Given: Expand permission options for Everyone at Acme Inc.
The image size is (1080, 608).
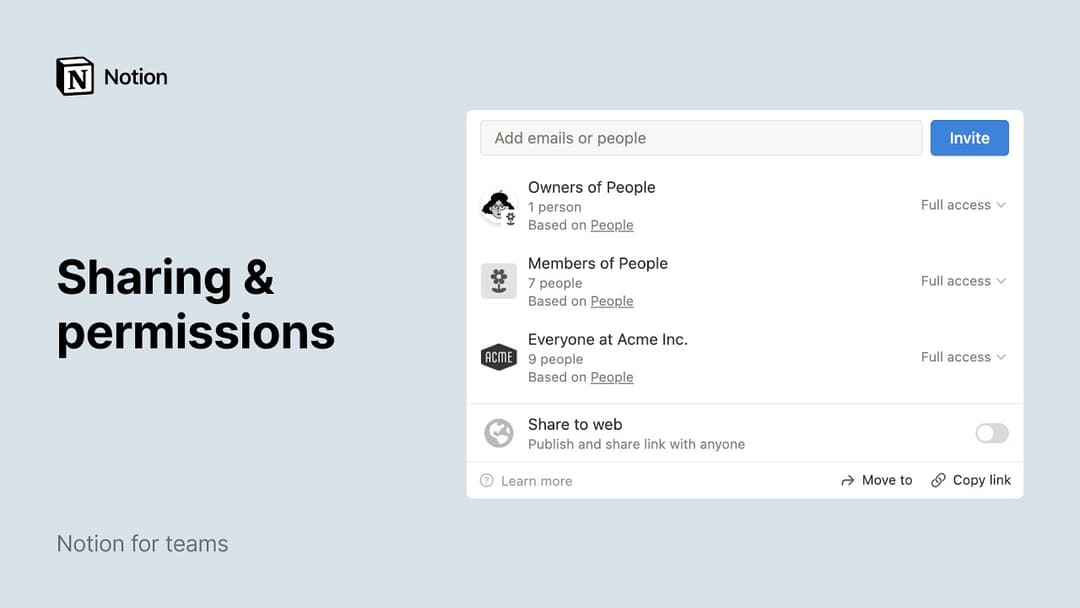Looking at the screenshot, I should [963, 357].
